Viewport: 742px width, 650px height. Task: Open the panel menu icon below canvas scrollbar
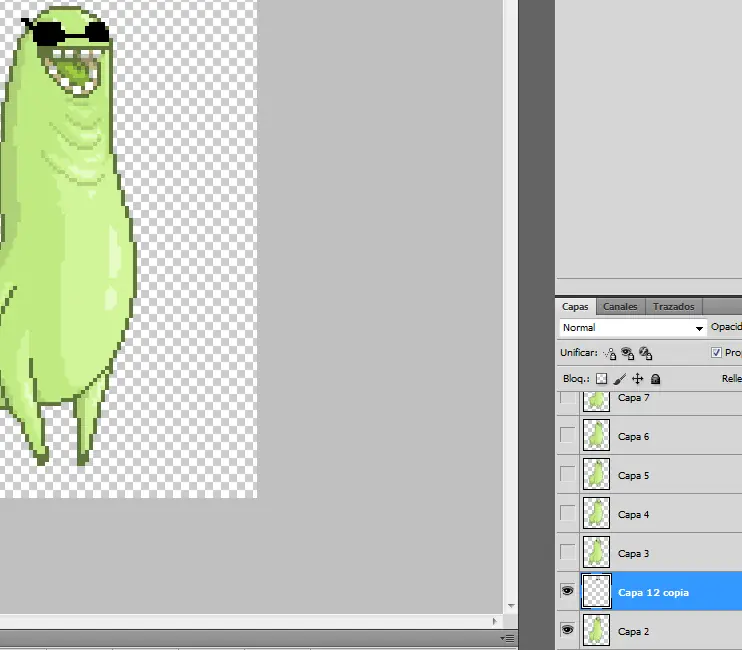click(509, 638)
